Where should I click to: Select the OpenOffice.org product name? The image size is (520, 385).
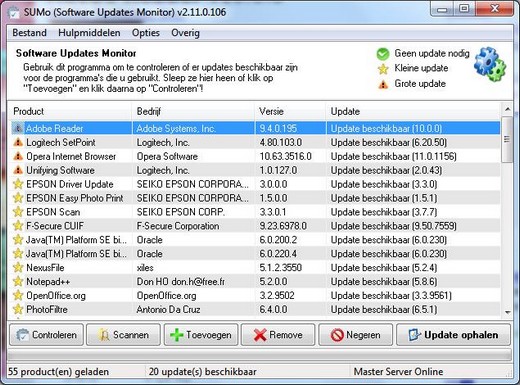(x=56, y=296)
